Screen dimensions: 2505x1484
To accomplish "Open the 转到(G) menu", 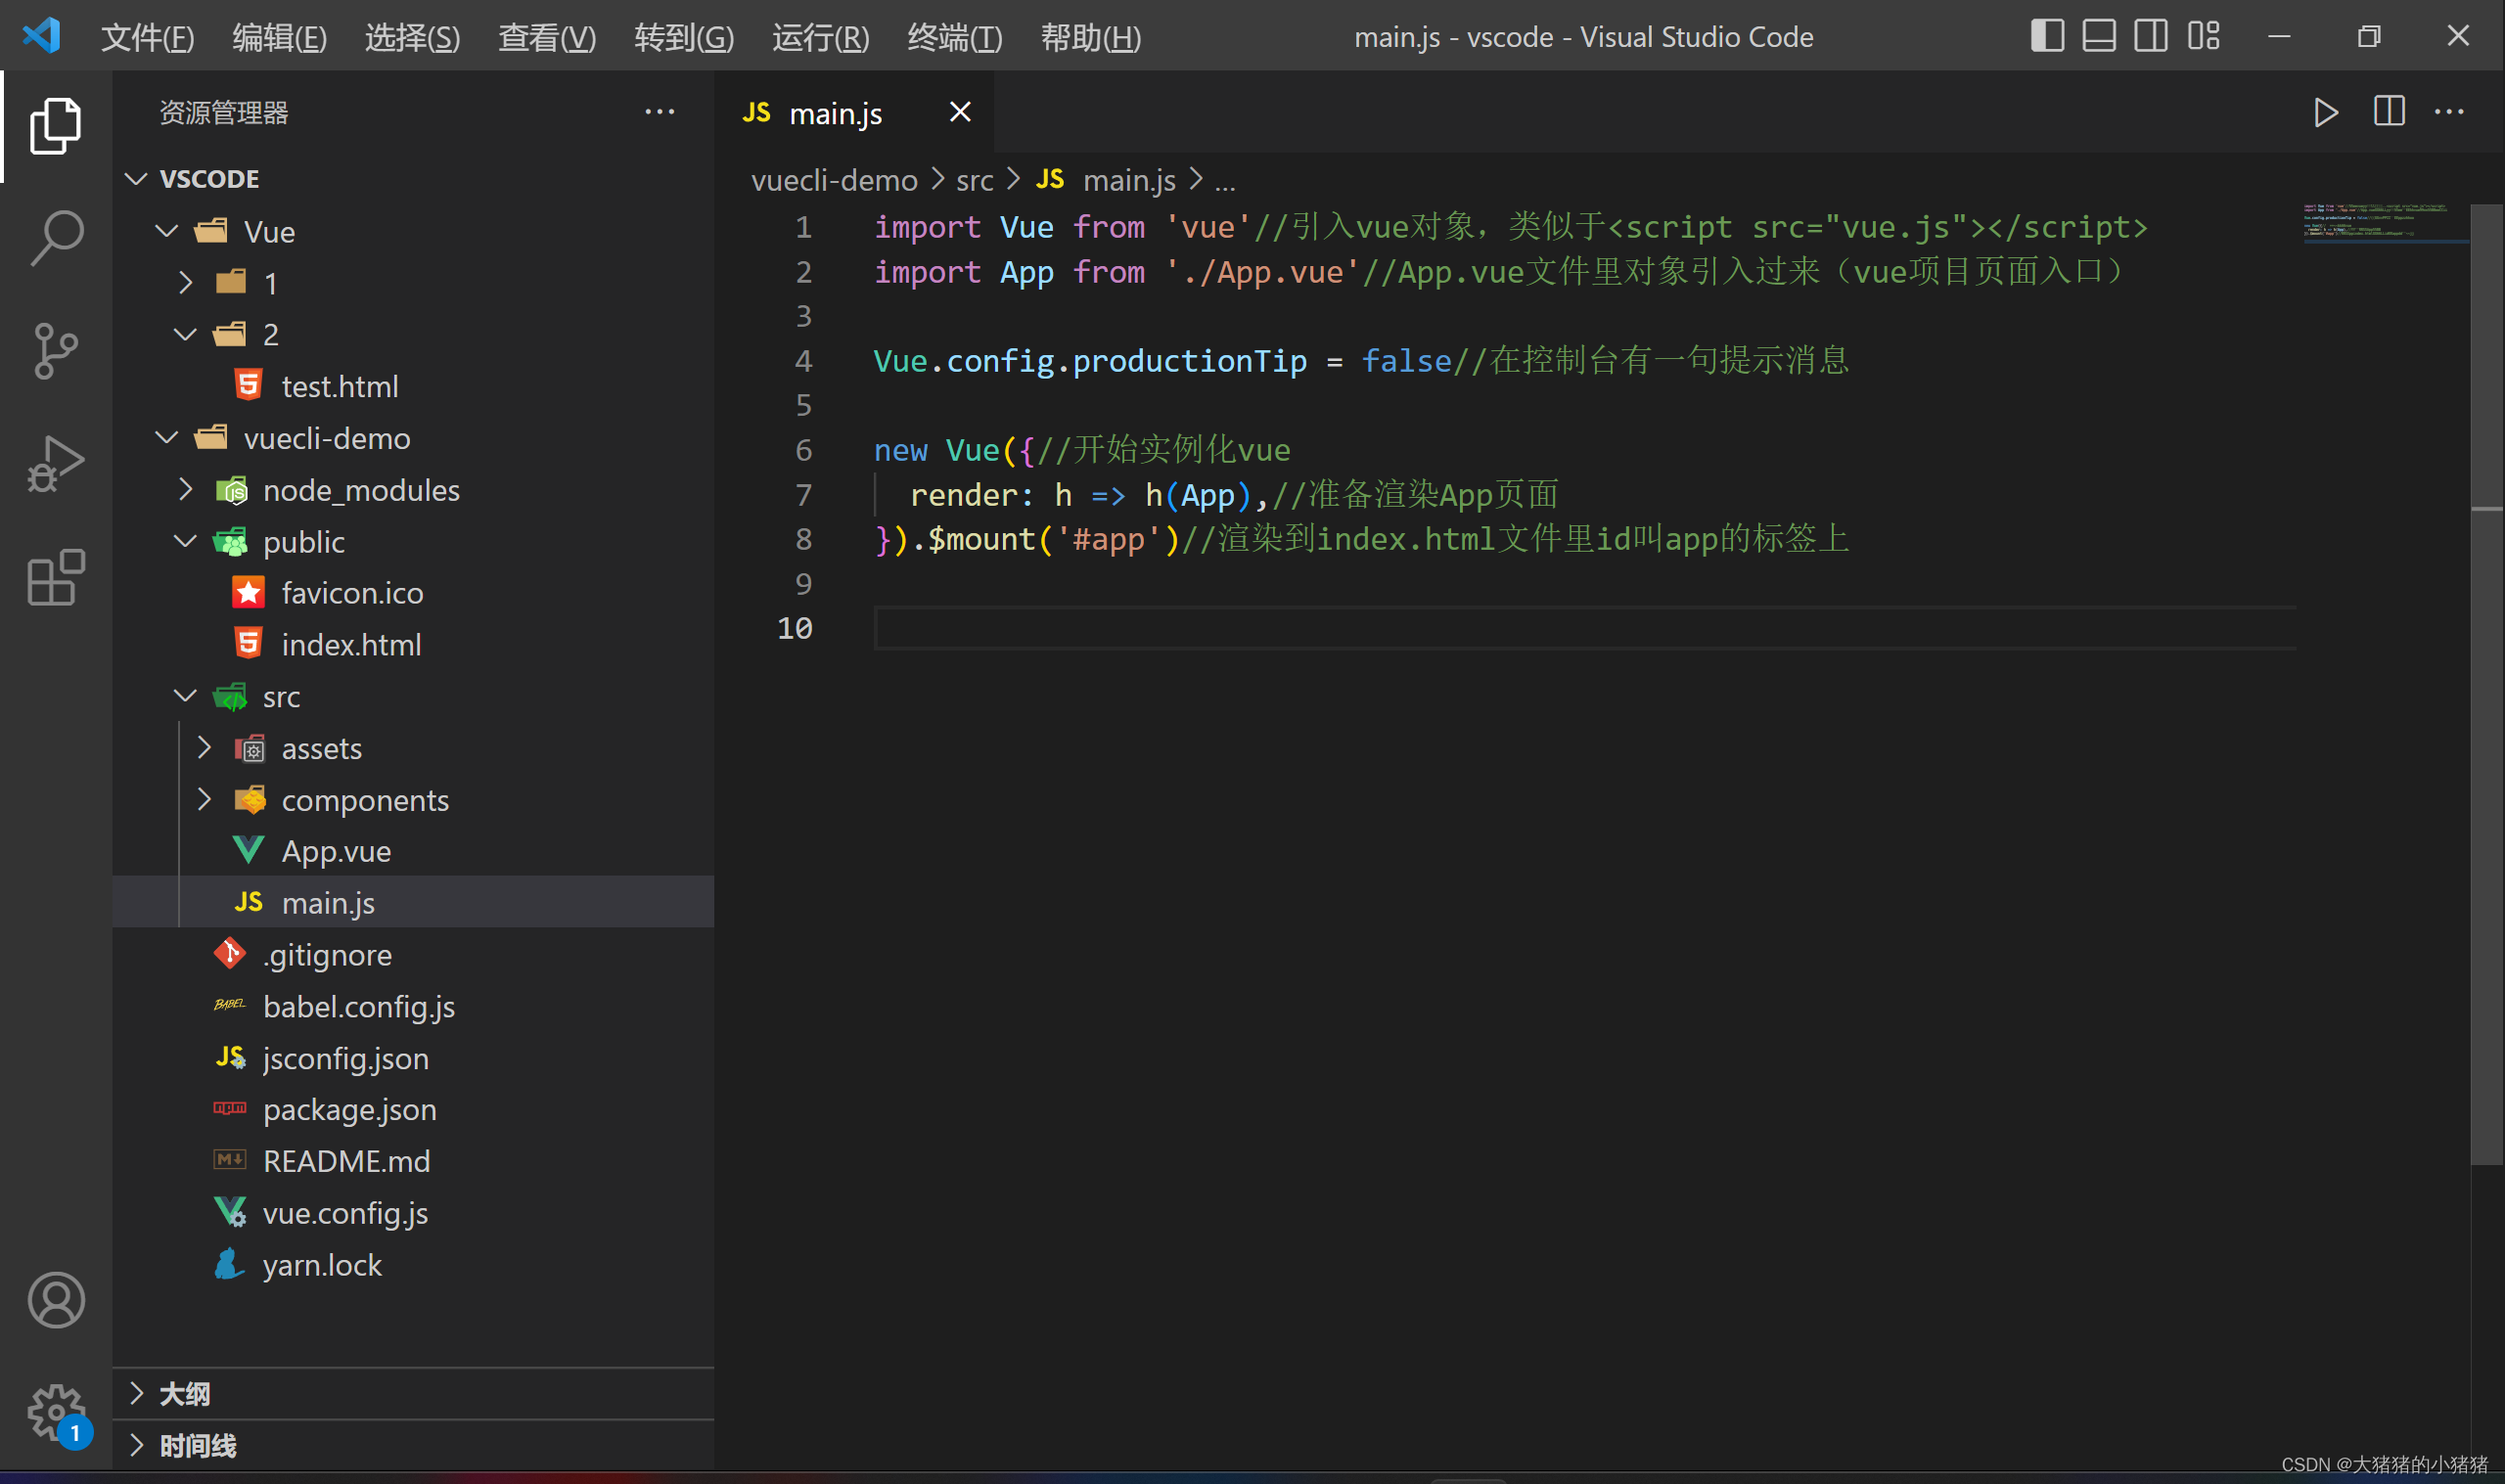I will 684,37.
